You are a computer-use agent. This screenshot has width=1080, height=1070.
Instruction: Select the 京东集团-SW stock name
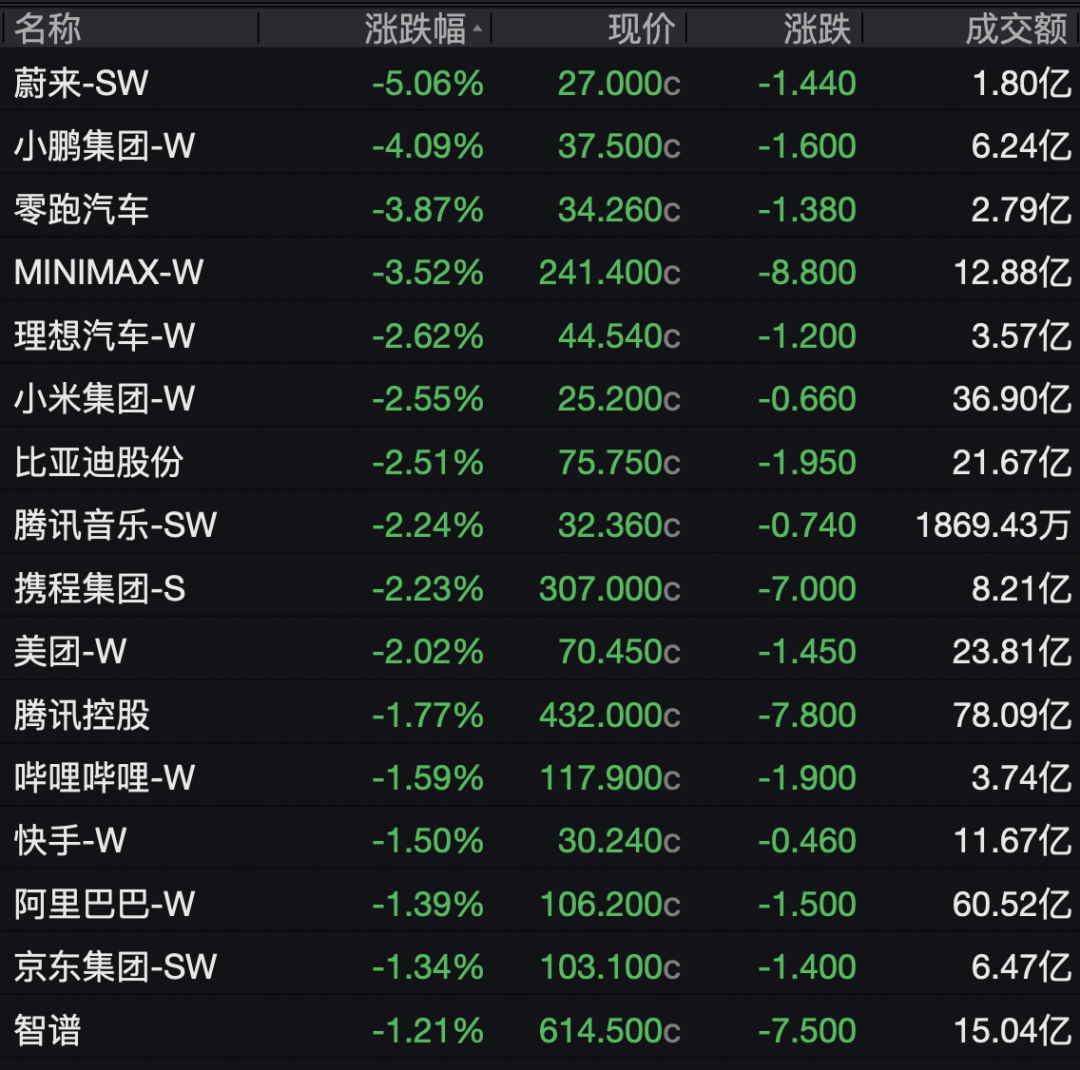(116, 967)
